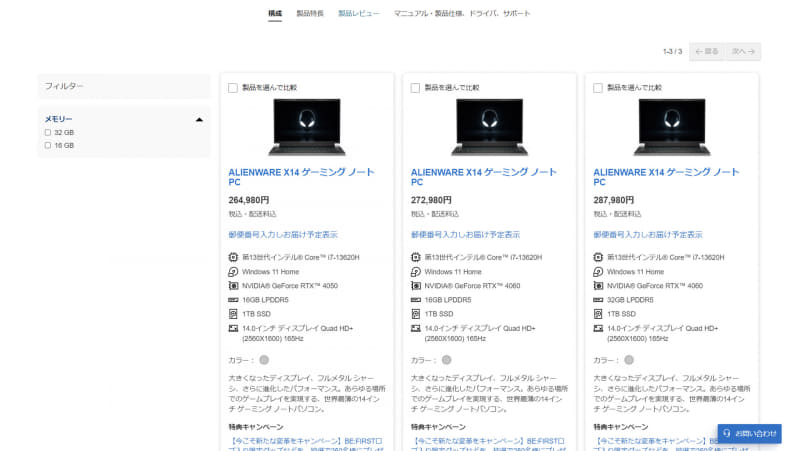Click the display icon on the 287,980円 card
The height and width of the screenshot is (451, 800).
598,328
